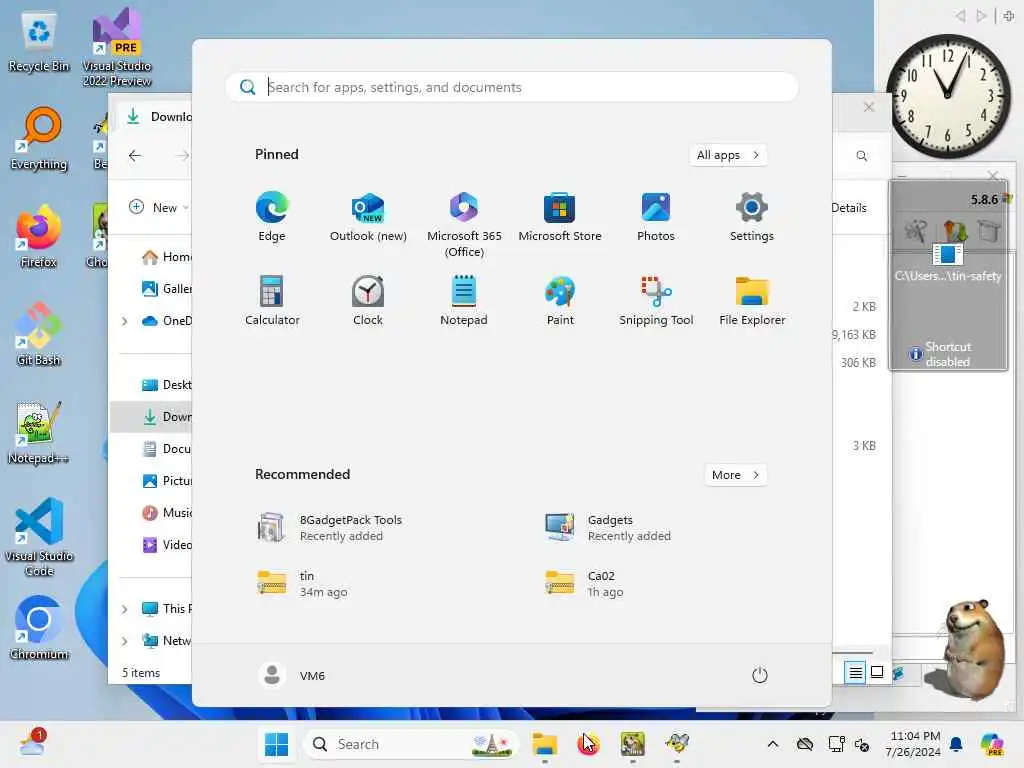Select the Firefox desktop shortcut

click(x=39, y=236)
